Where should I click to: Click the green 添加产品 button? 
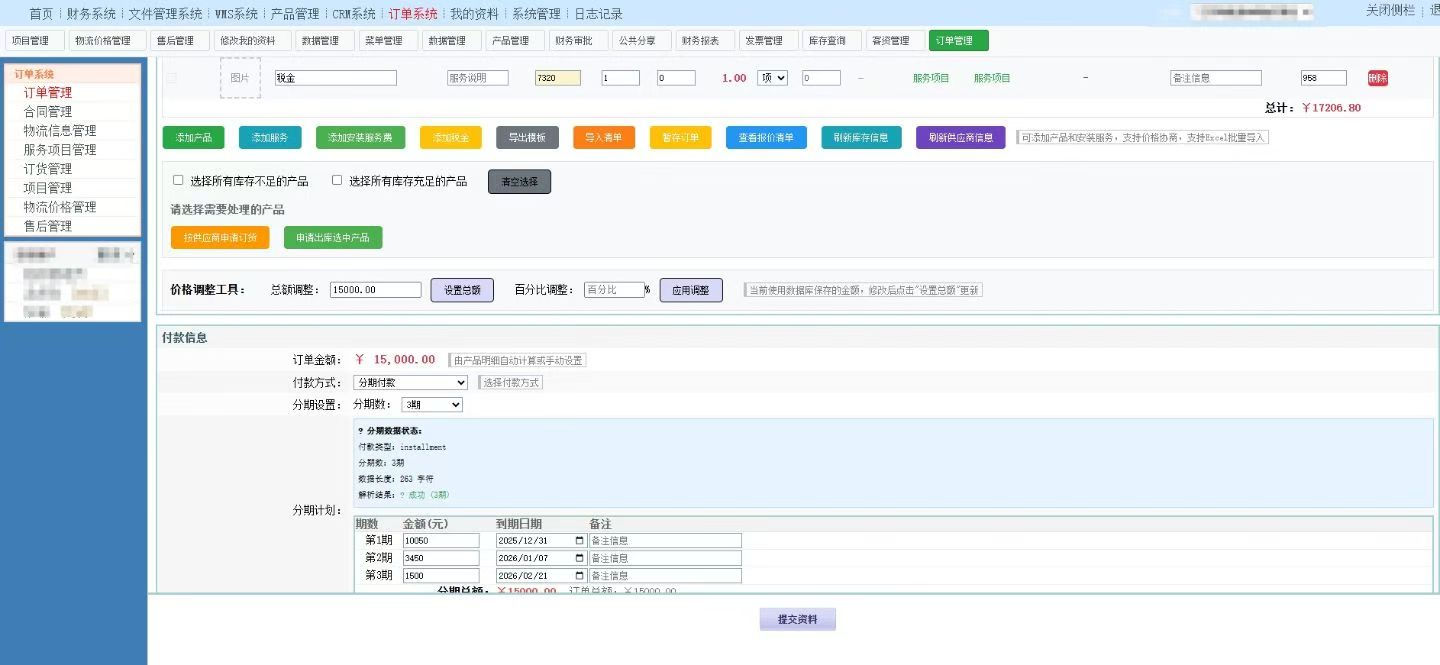click(x=194, y=138)
